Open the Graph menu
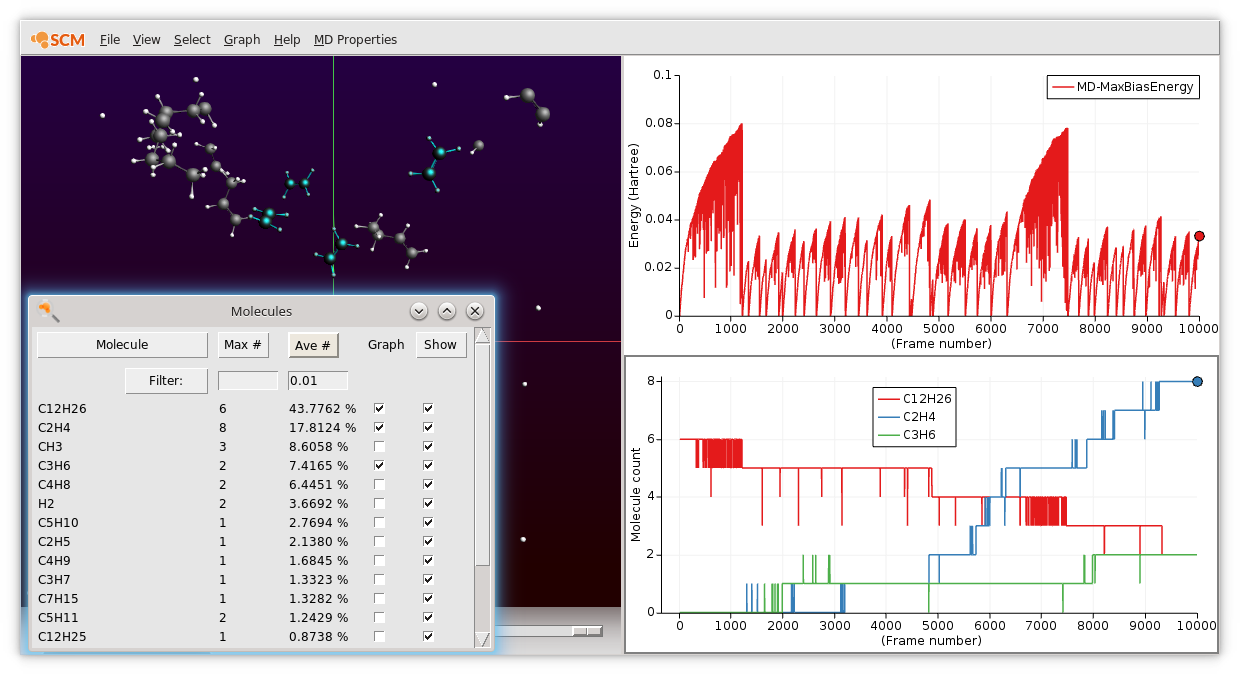This screenshot has width=1240, height=675. pyautogui.click(x=242, y=40)
